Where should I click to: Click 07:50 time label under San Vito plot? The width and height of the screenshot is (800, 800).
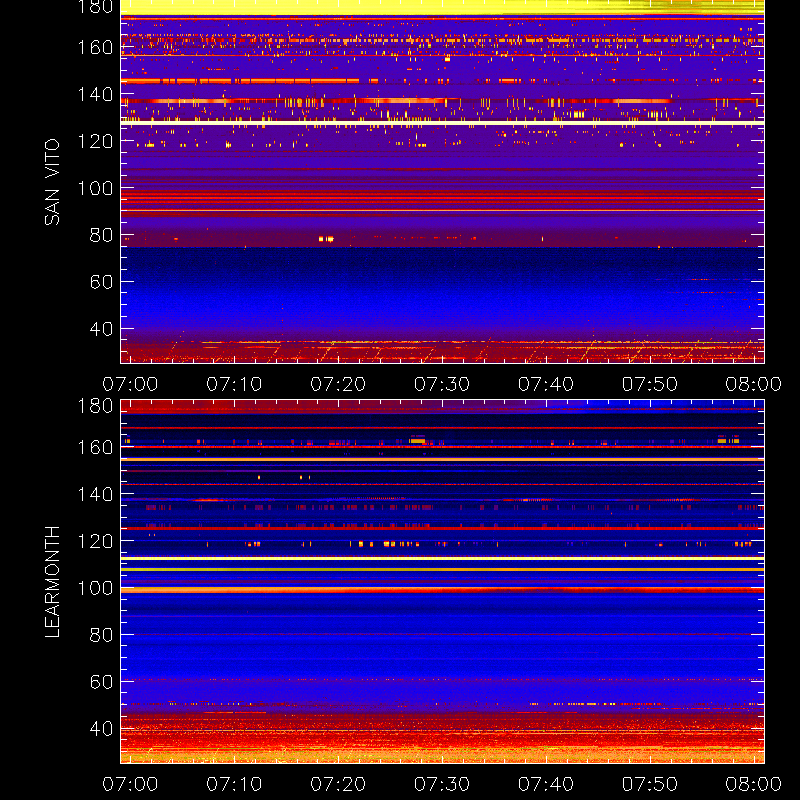(x=650, y=384)
